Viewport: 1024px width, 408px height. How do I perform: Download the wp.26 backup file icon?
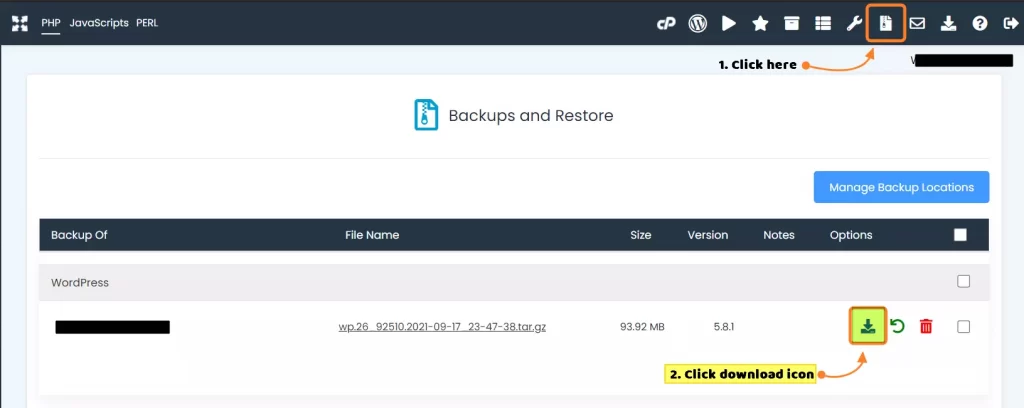(x=867, y=326)
